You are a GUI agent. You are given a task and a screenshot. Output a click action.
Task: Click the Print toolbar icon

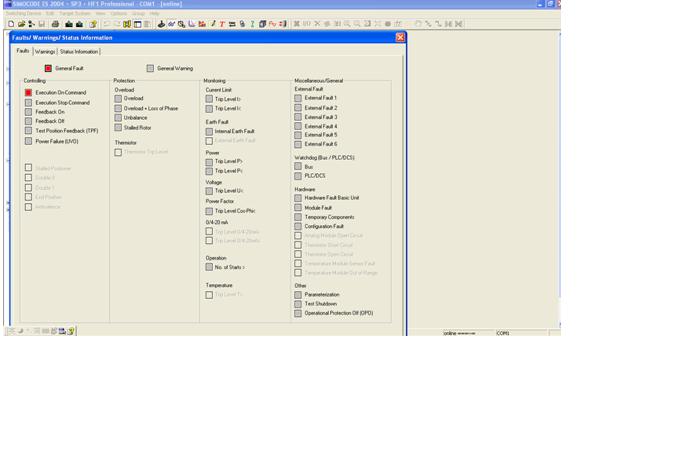pyautogui.click(x=55, y=24)
